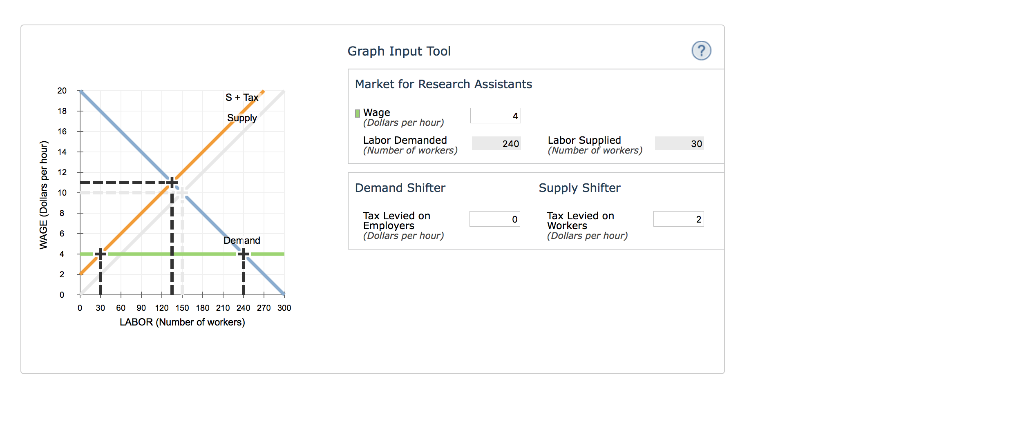Click the cross marker at labor 30
Viewport: 1024px width, 428px height.
pyautogui.click(x=100, y=254)
